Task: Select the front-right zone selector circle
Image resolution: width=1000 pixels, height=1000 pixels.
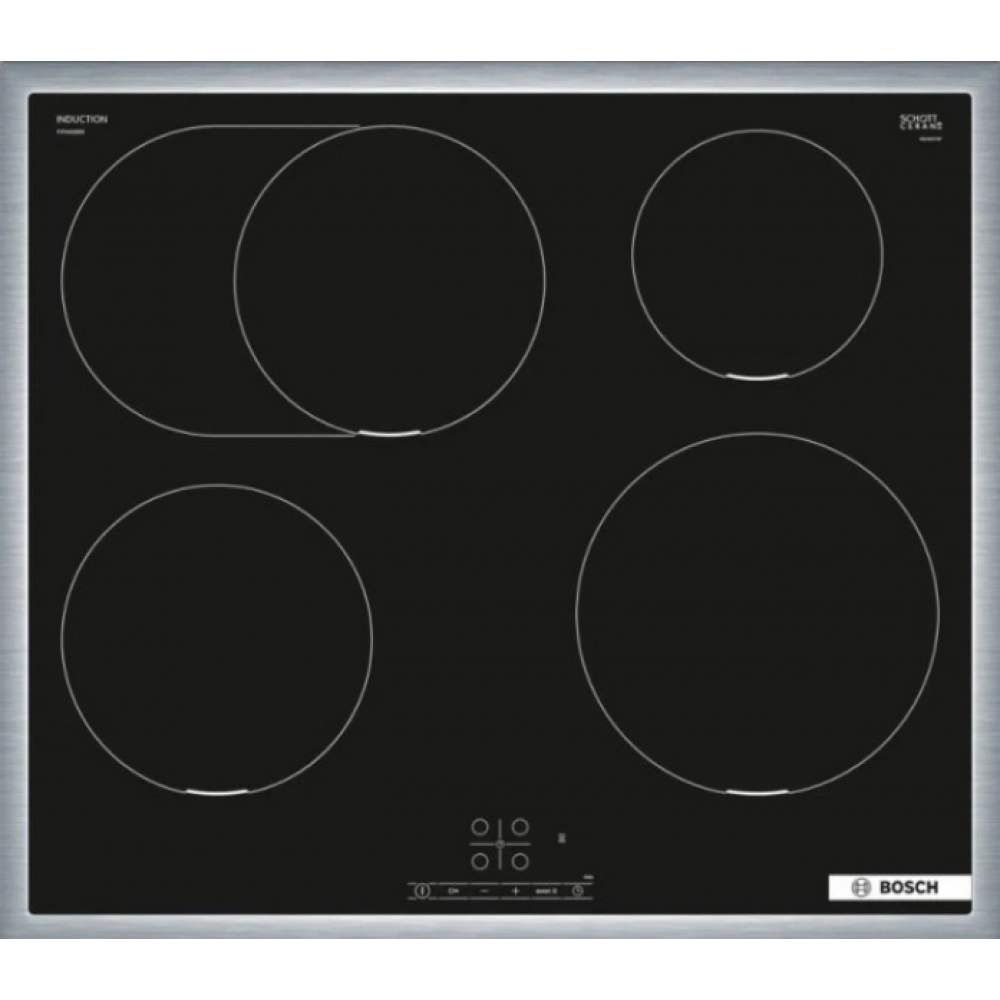Action: 521,862
